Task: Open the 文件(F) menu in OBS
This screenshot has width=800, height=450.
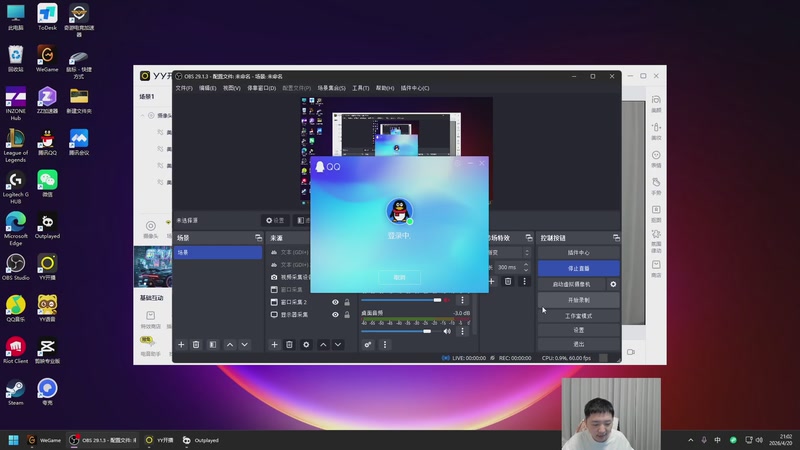Action: point(184,88)
